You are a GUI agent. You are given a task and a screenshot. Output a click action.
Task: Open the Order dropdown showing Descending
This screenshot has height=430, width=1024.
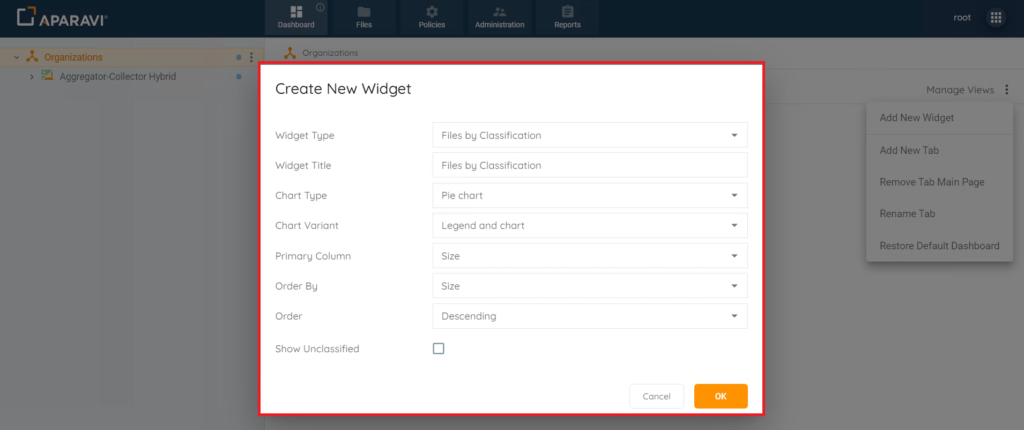(590, 316)
